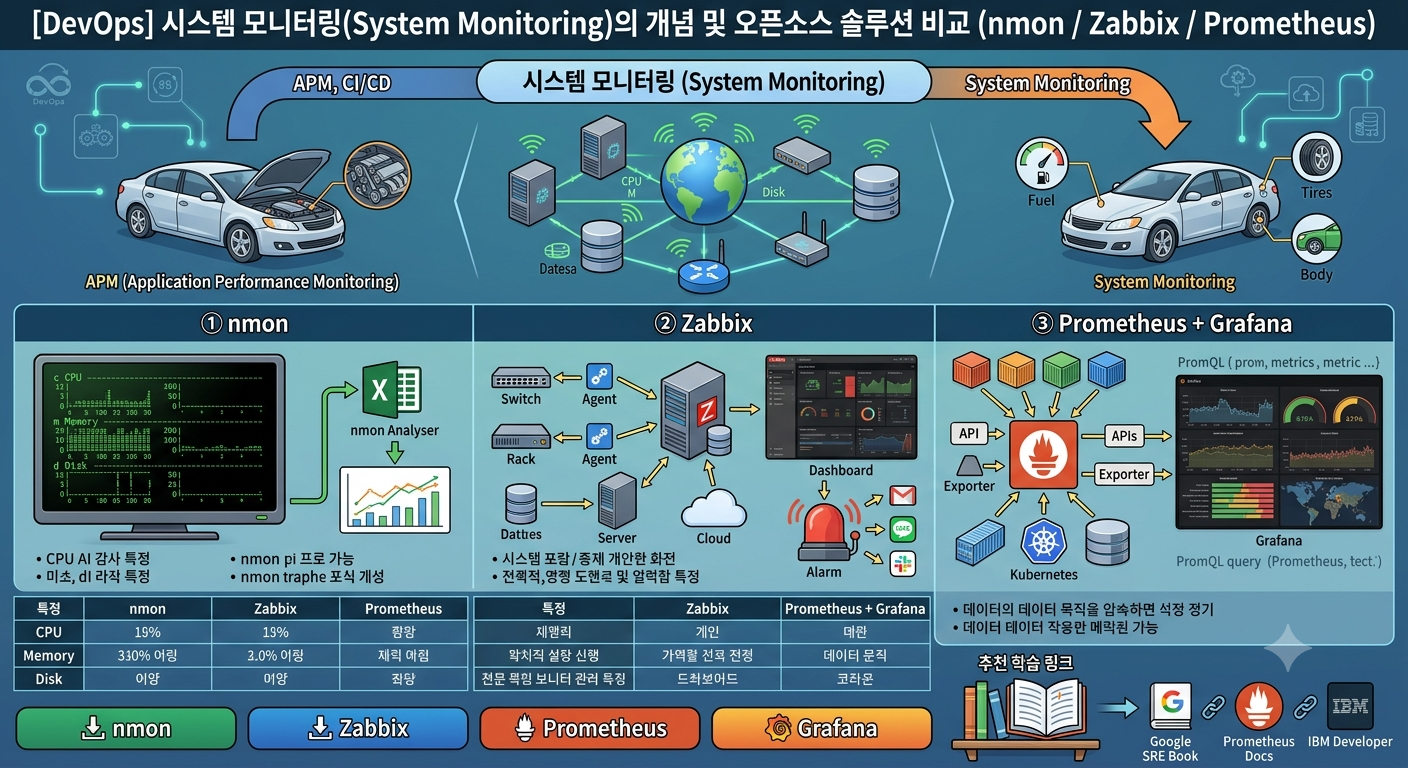Click the APM, CI/CD arrow label
This screenshot has height=768, width=1408.
click(342, 83)
